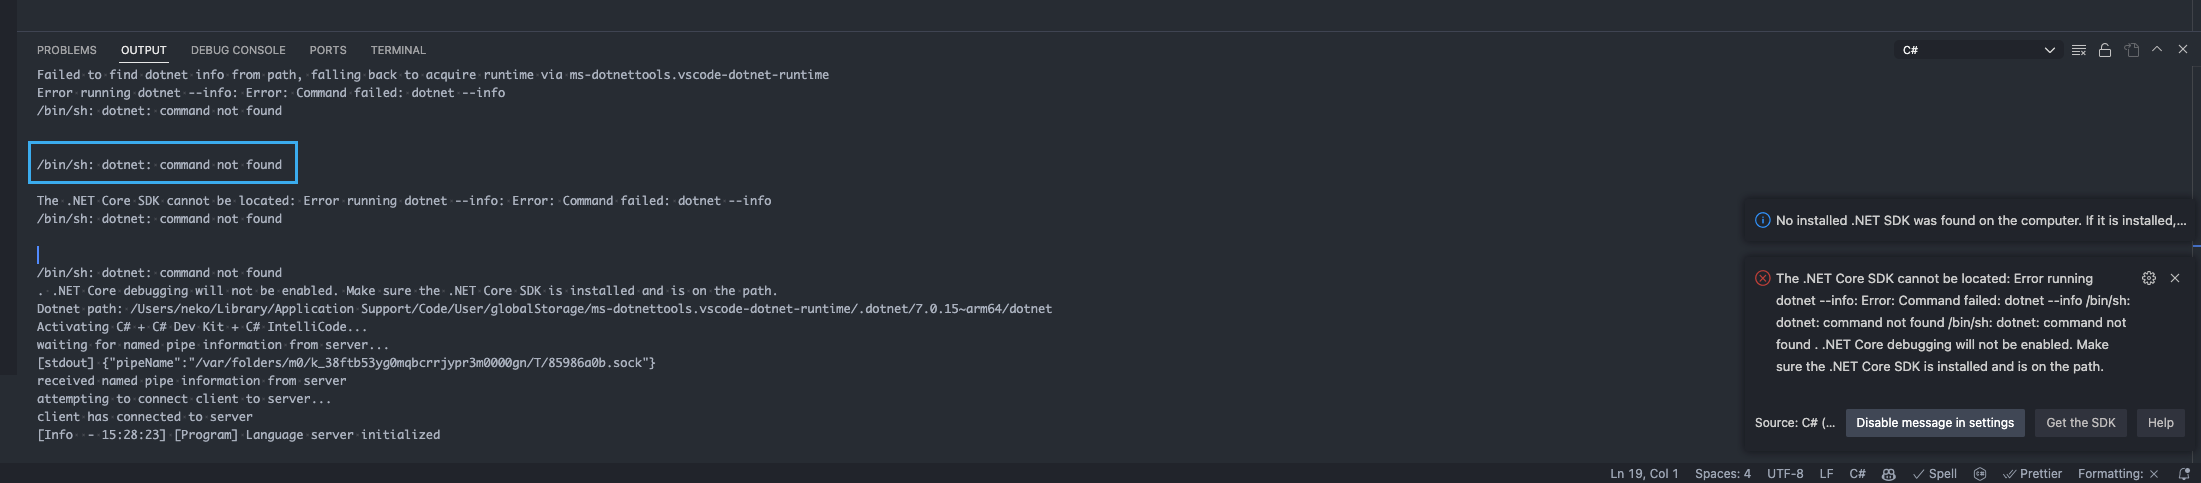Click the hexagon C# icon in the status bar
Screen dimensions: 2201x483
1980,474
